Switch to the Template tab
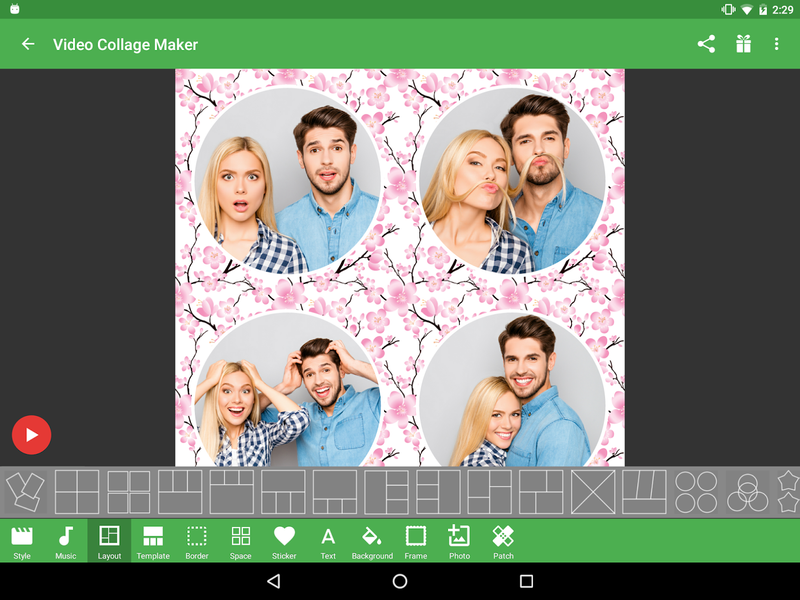Image resolution: width=800 pixels, height=600 pixels. coord(153,540)
